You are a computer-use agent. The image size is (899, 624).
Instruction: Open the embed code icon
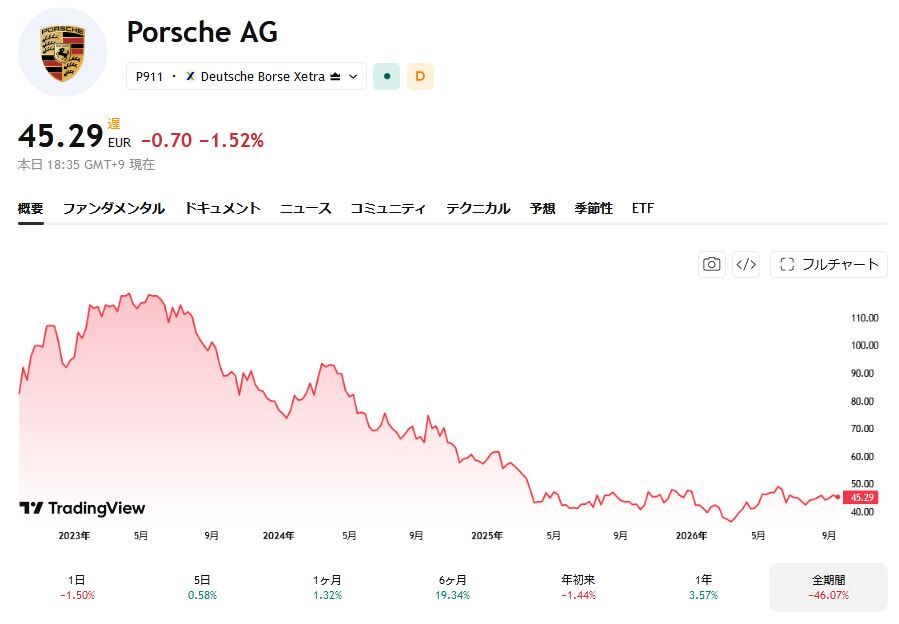coord(746,264)
